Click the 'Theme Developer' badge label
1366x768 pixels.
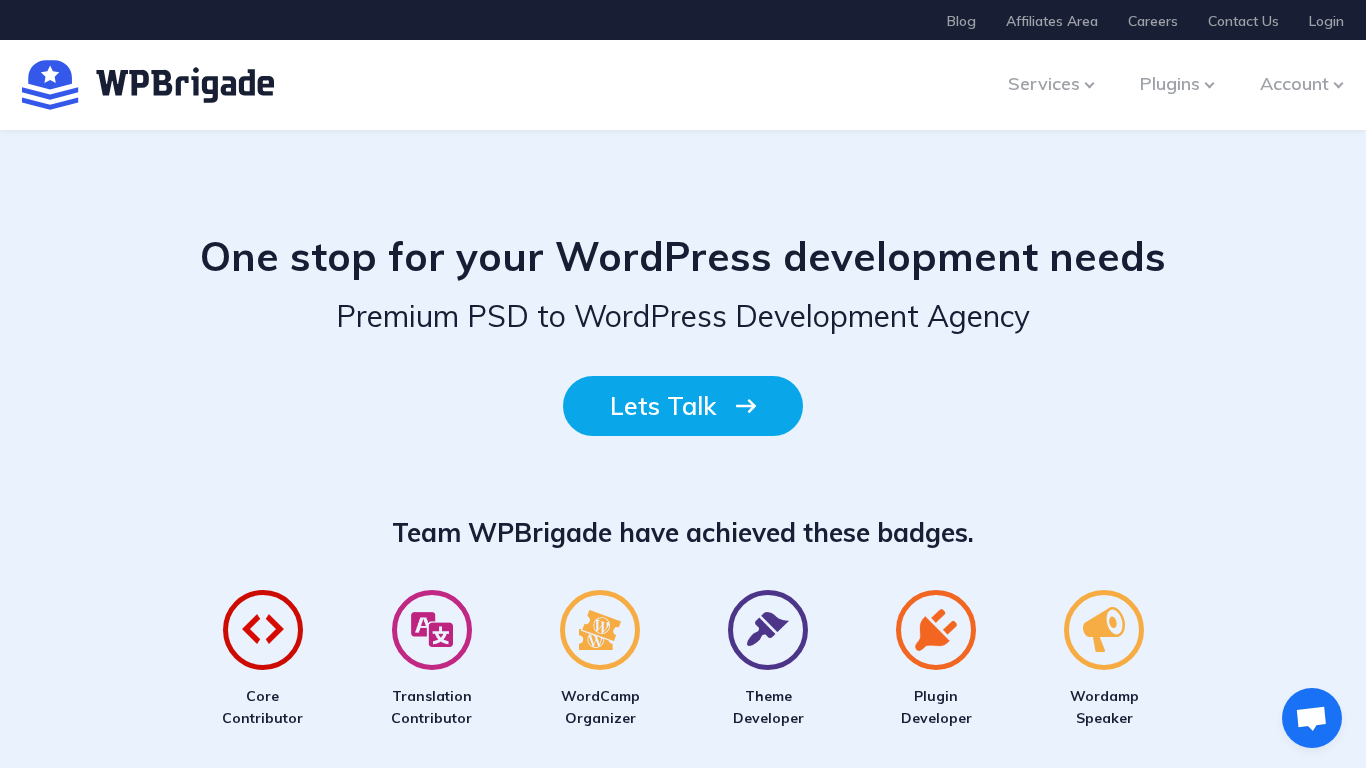tap(768, 707)
